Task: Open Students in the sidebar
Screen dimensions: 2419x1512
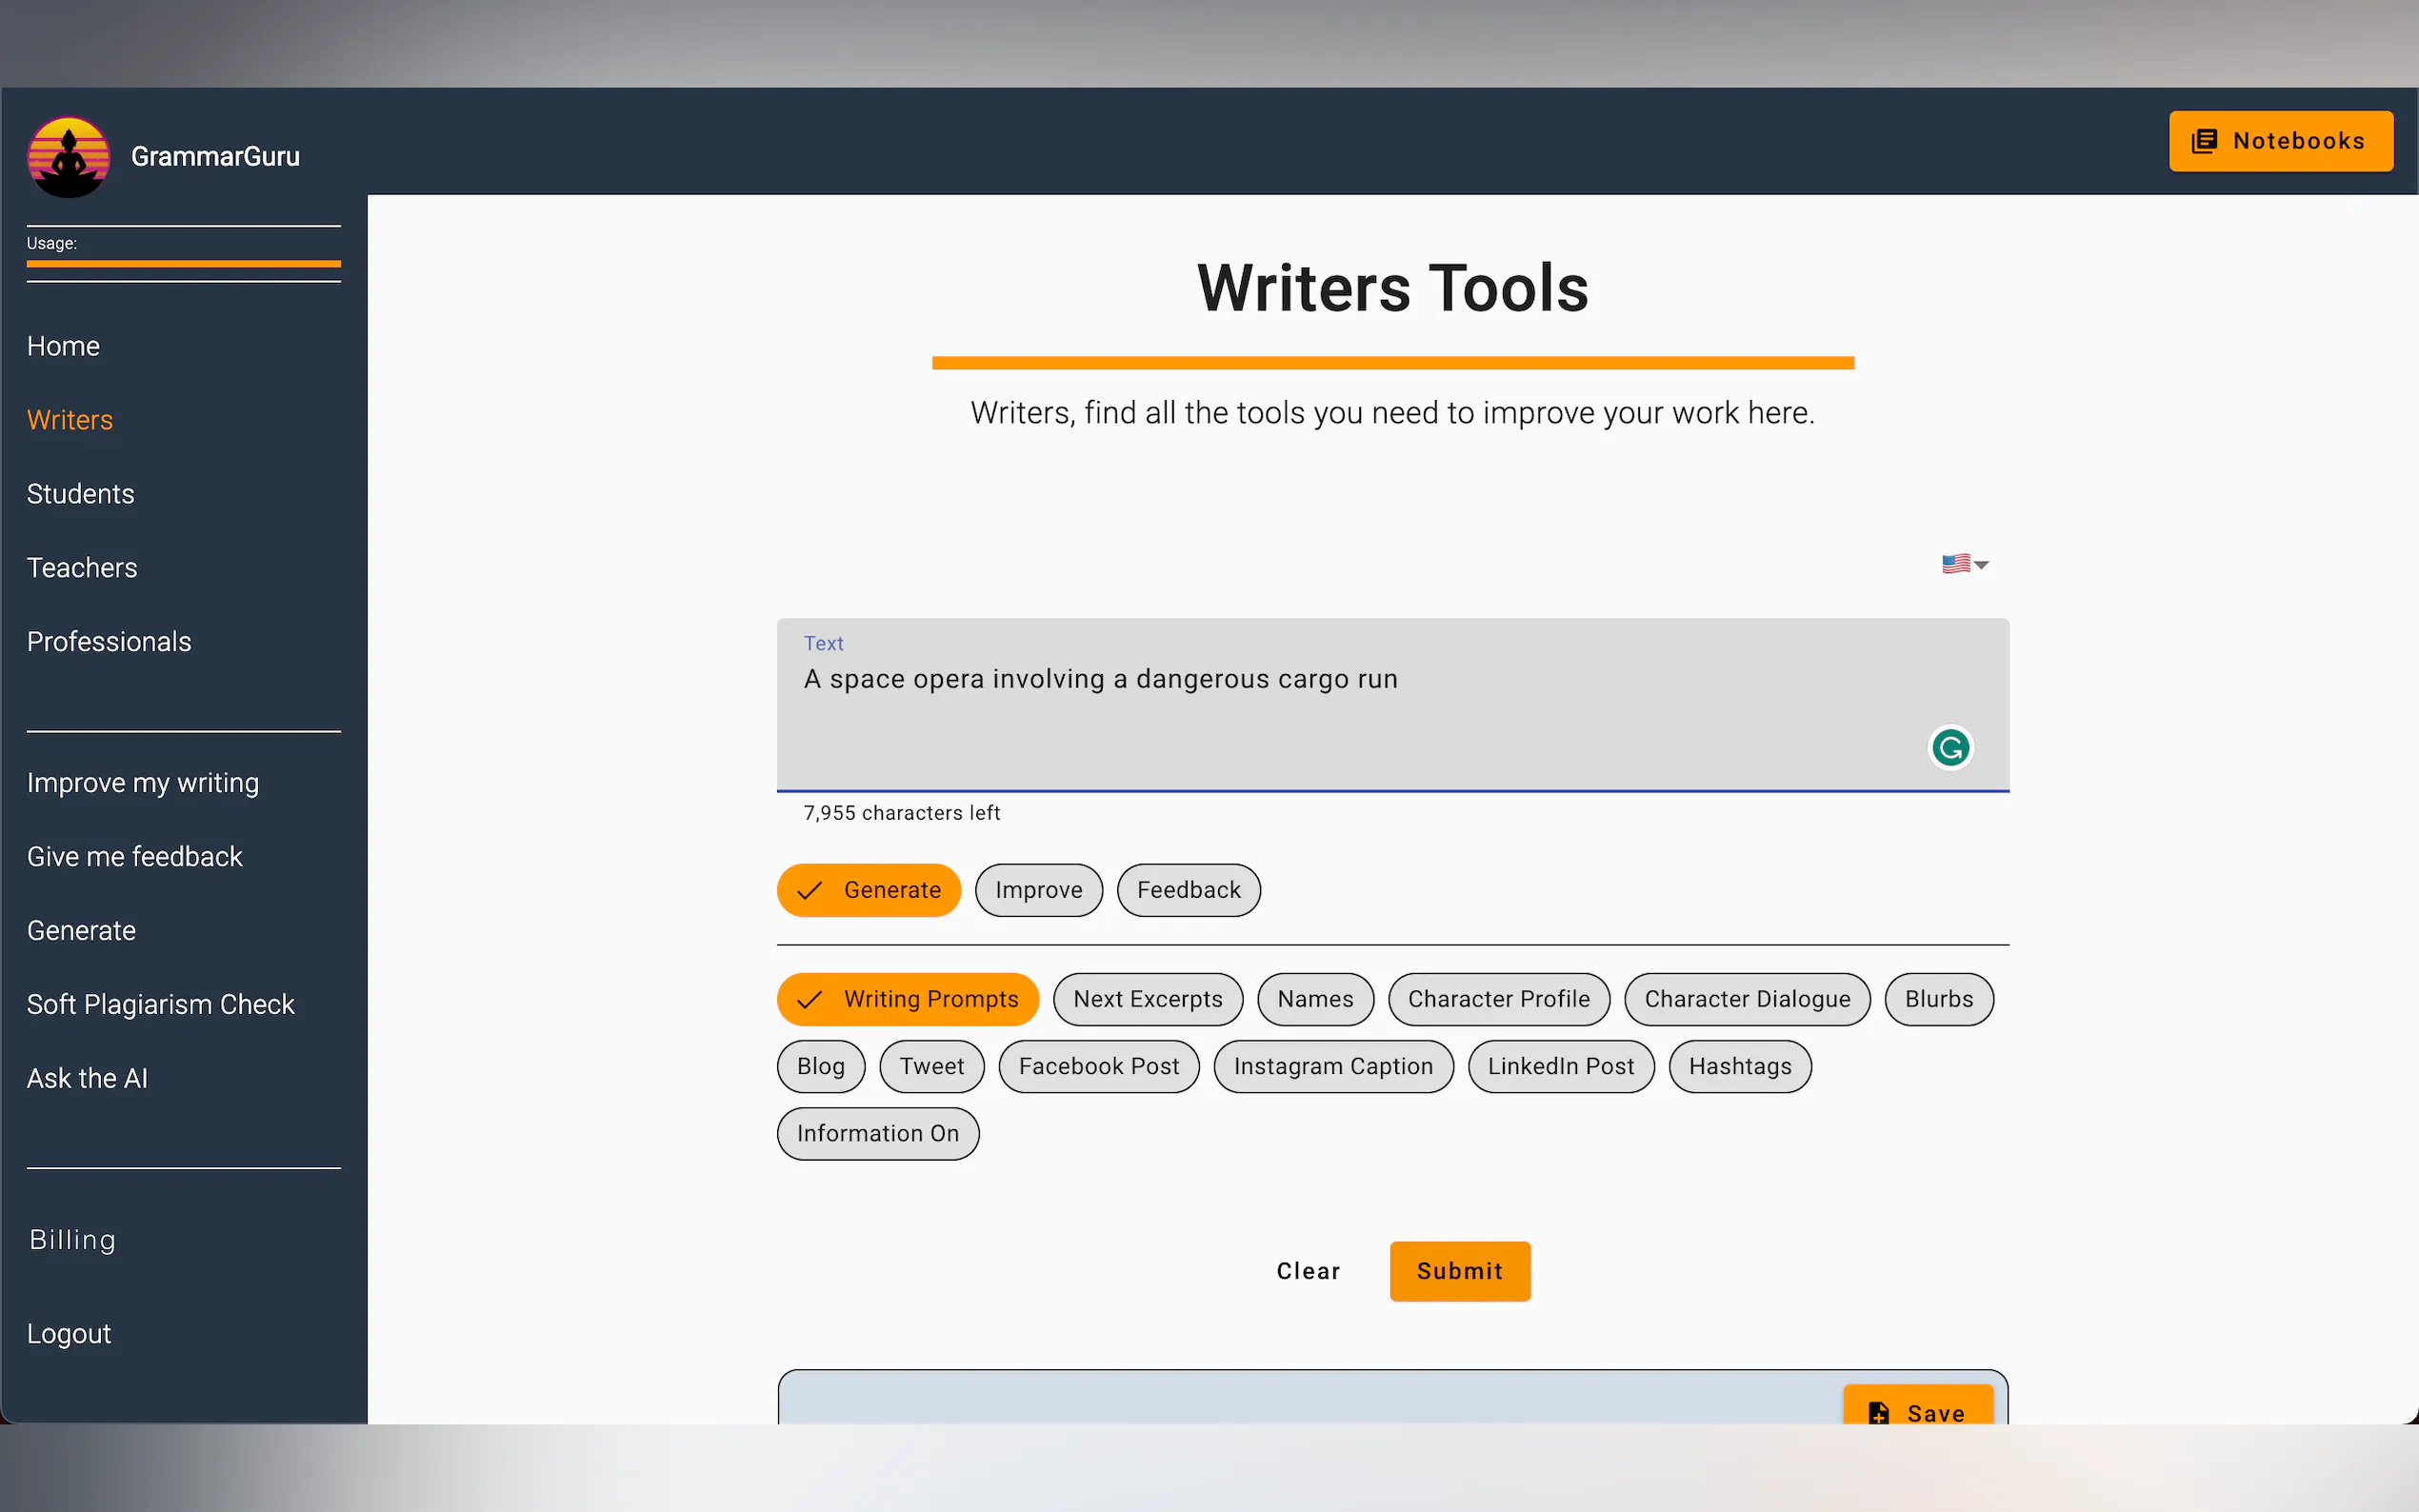Action: 80,494
